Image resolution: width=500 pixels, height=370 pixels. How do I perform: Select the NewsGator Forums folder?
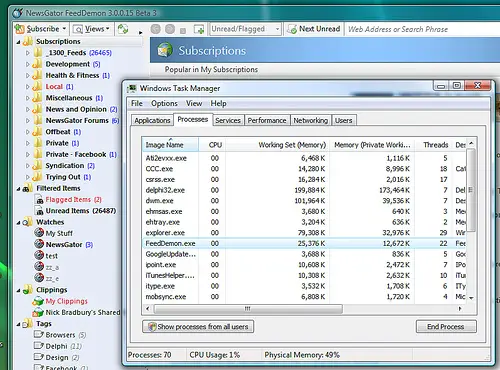pyautogui.click(x=77, y=120)
